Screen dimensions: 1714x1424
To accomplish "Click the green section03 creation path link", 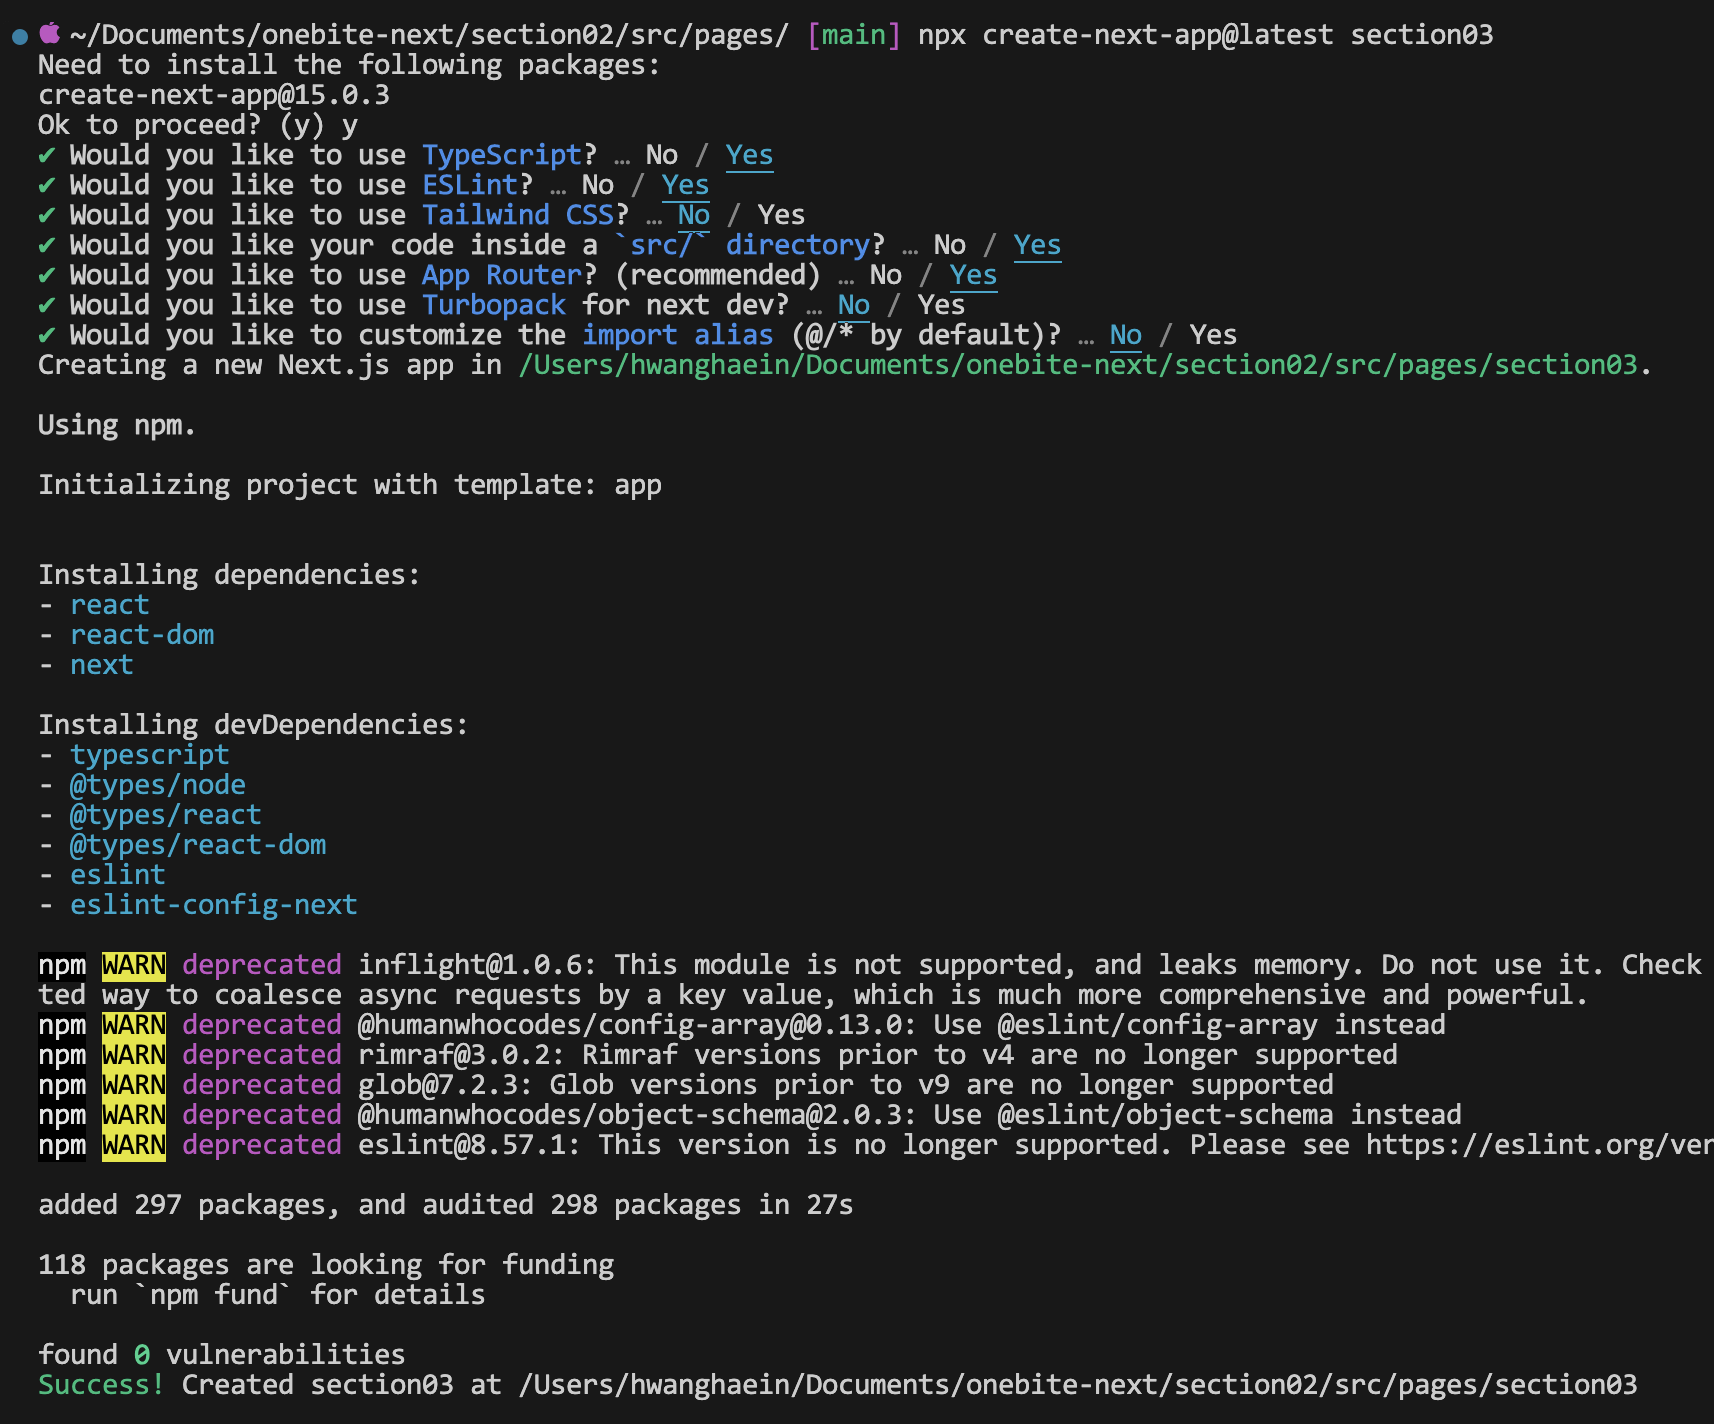I will (1078, 366).
